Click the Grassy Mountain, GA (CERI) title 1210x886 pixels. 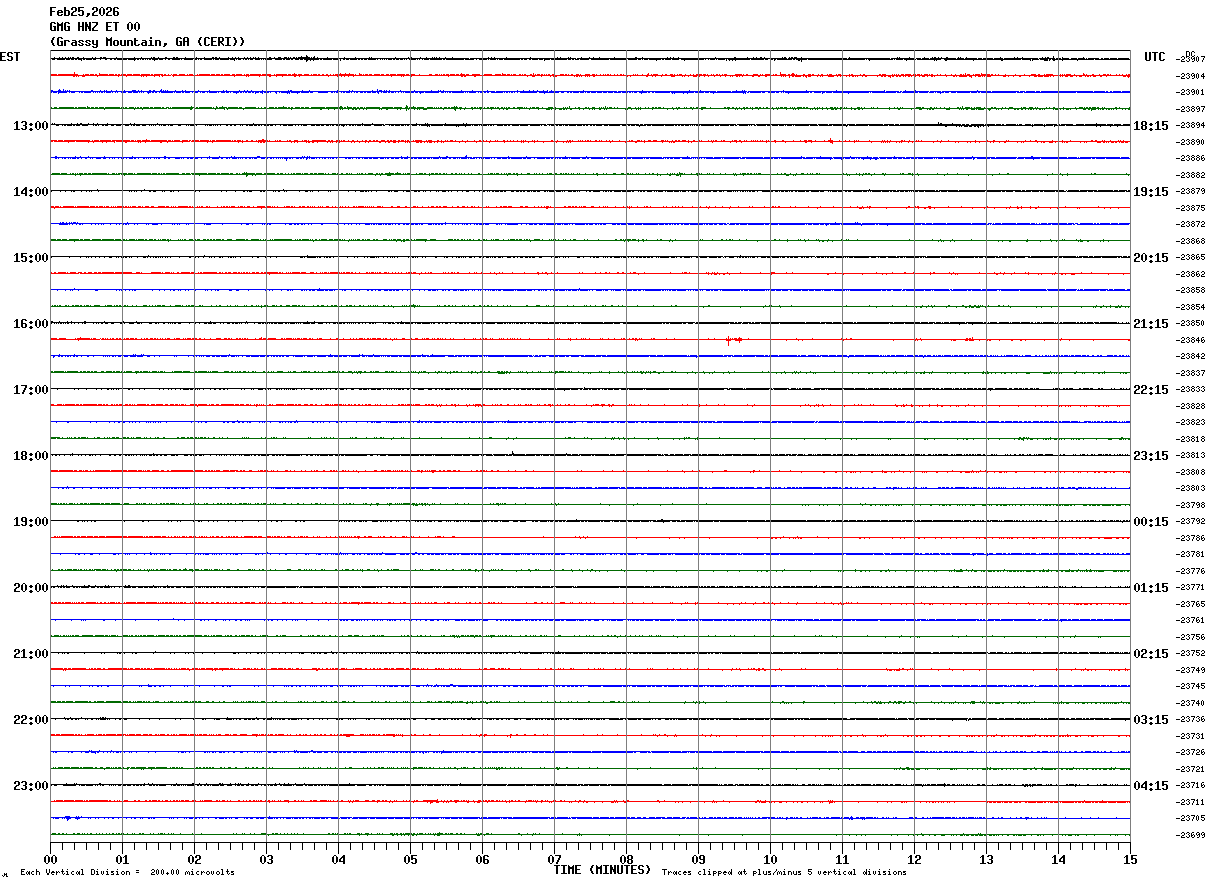[x=147, y=42]
